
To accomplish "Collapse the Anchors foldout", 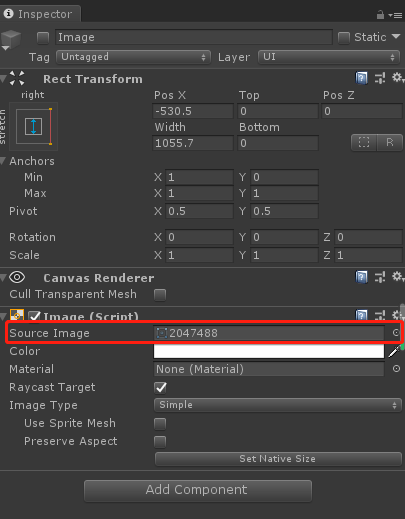I will pos(3,161).
